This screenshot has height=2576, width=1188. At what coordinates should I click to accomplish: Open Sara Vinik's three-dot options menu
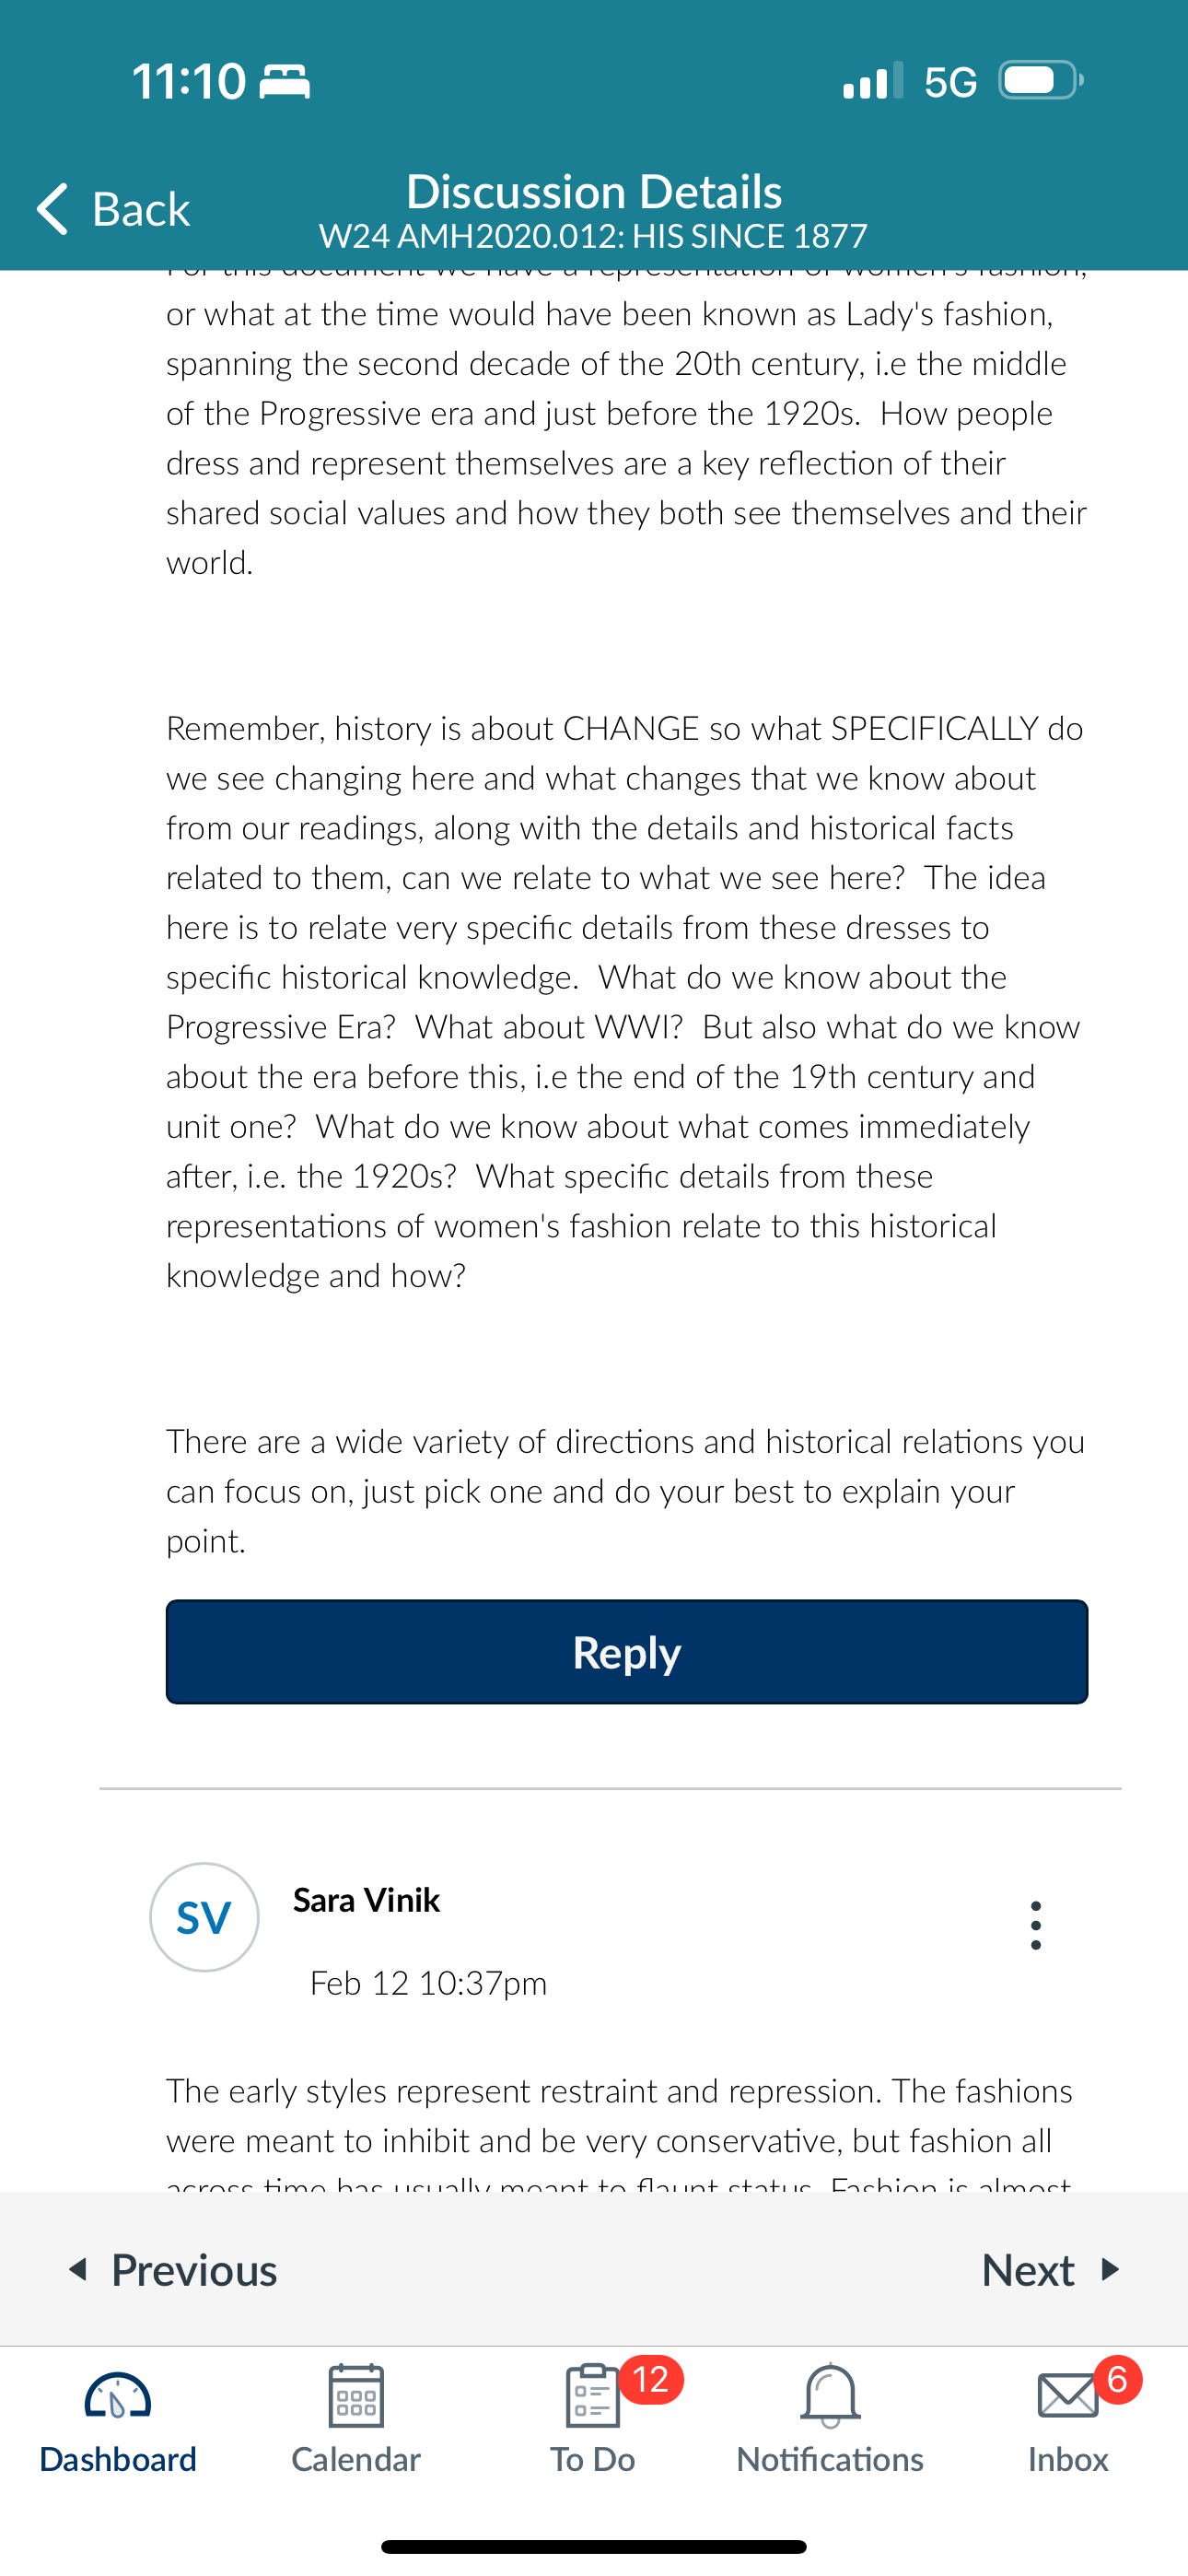1036,1925
